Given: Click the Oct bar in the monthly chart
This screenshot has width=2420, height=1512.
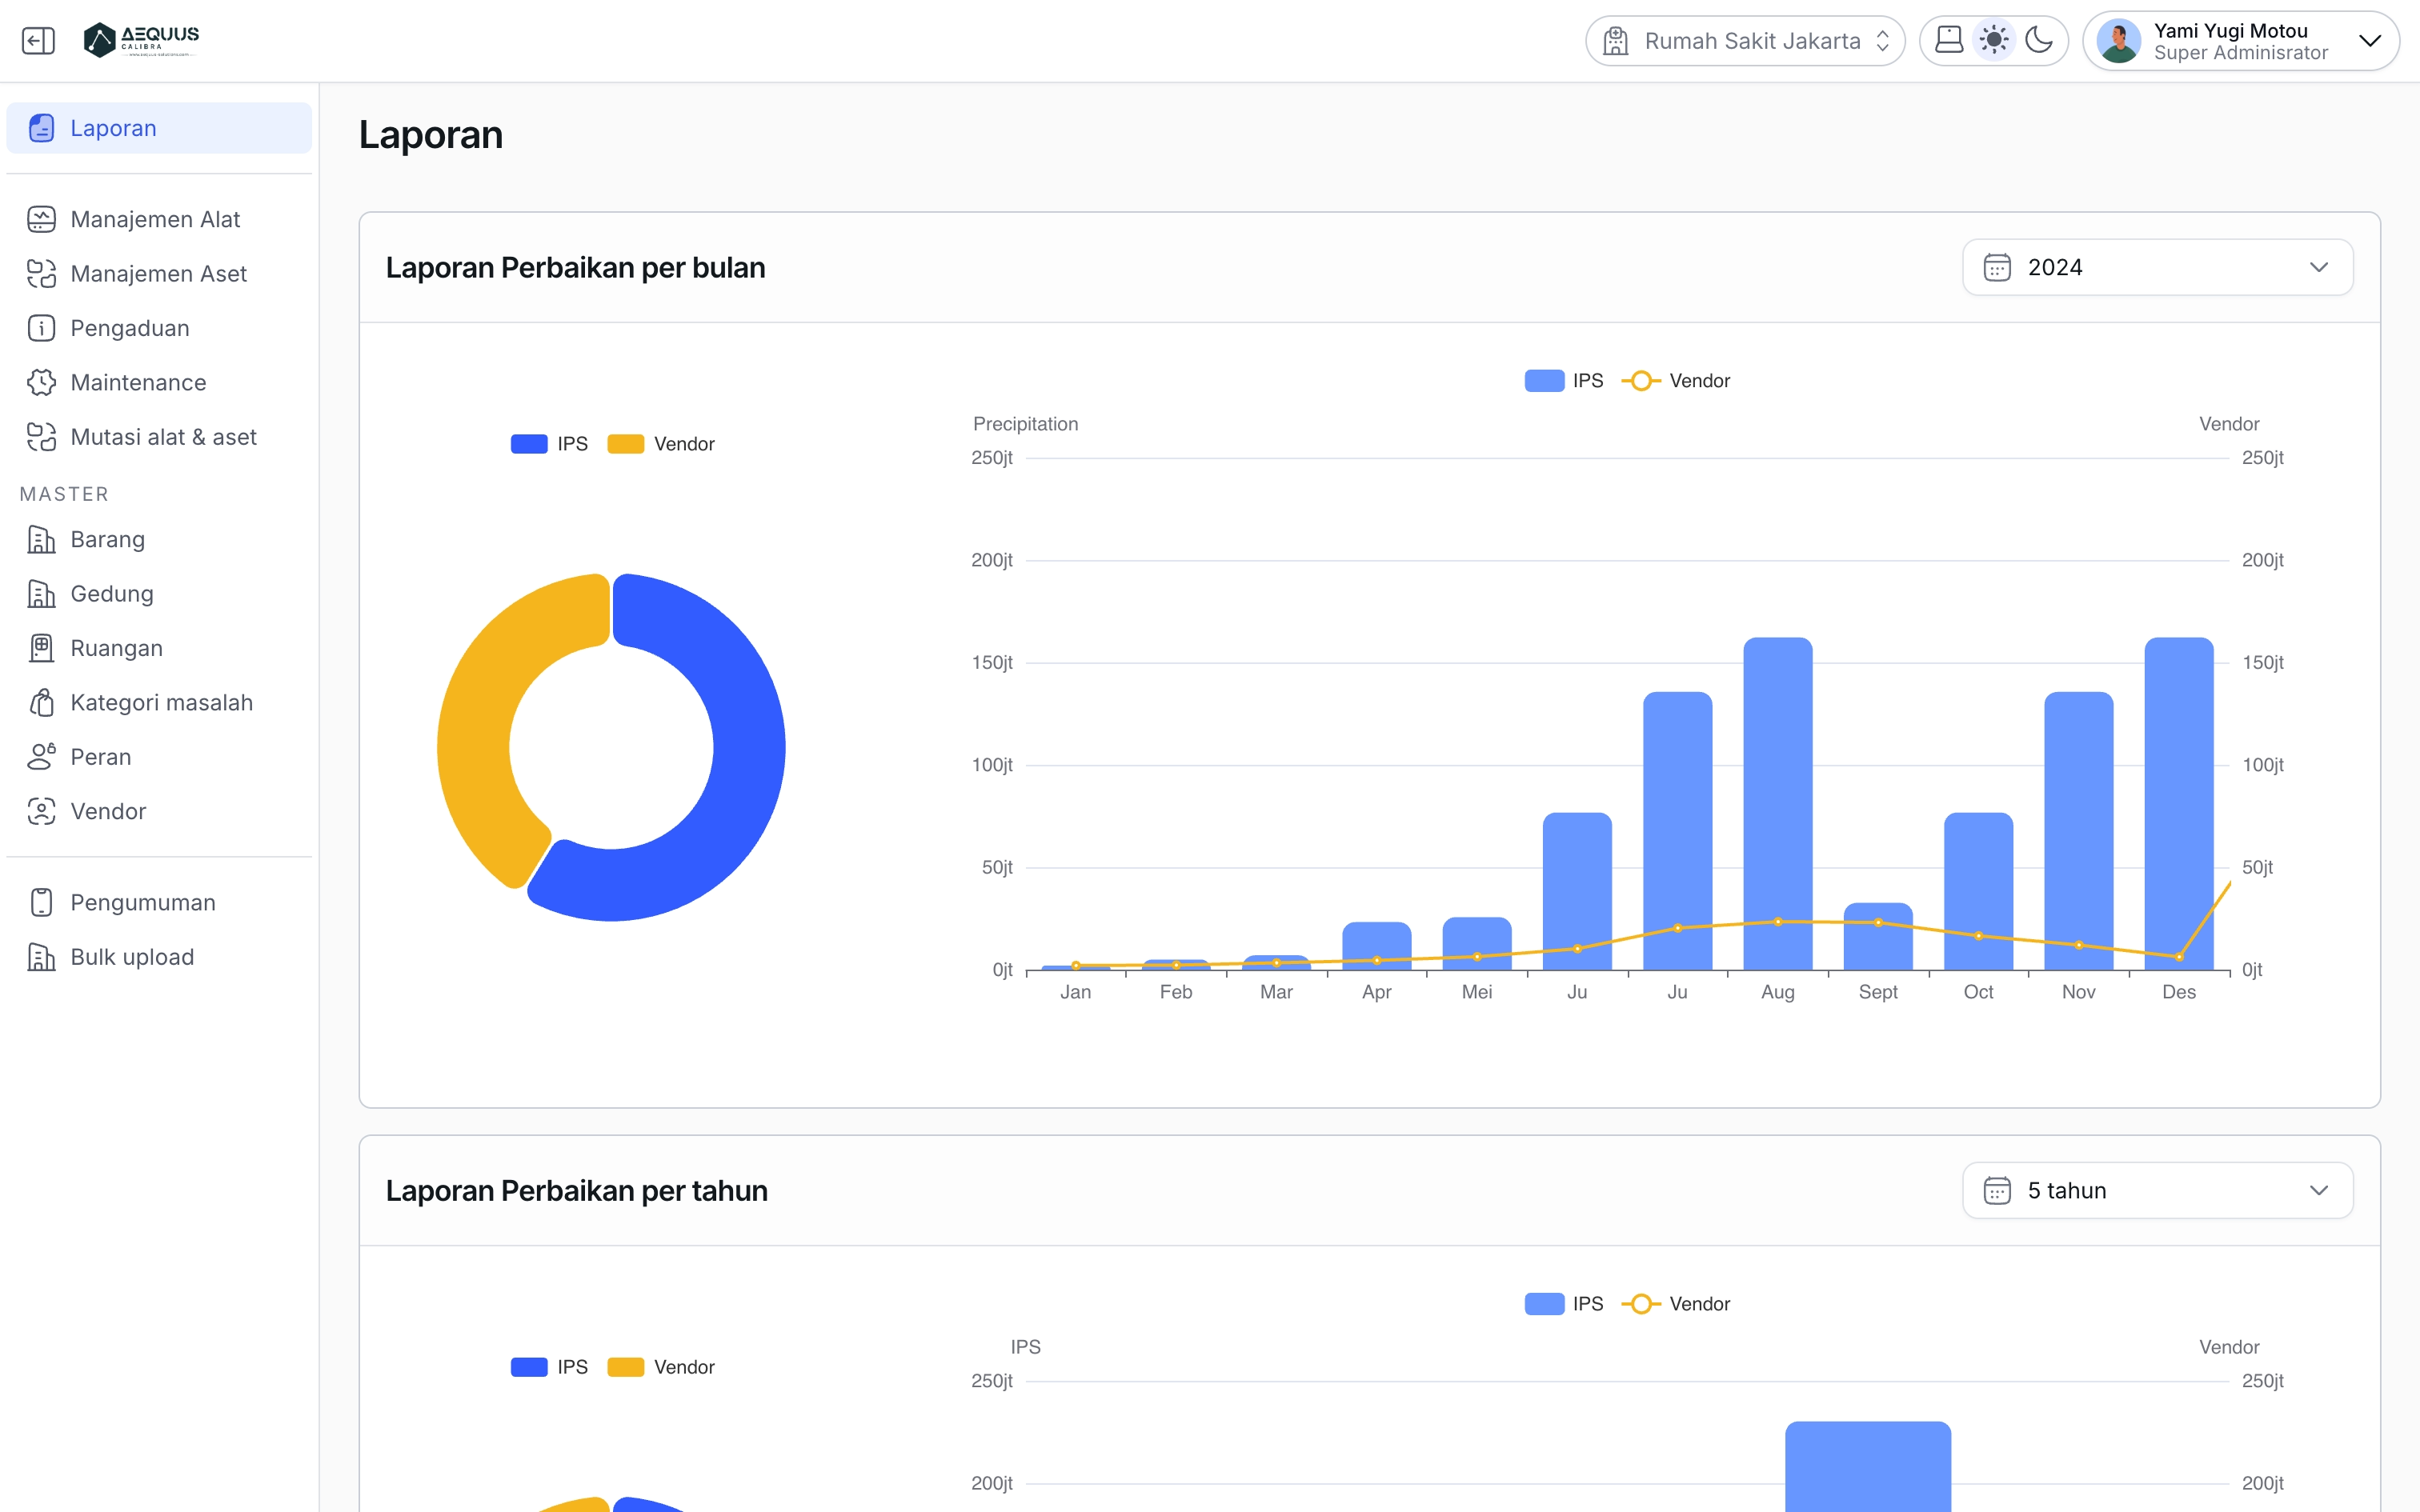Looking at the screenshot, I should point(1978,891).
